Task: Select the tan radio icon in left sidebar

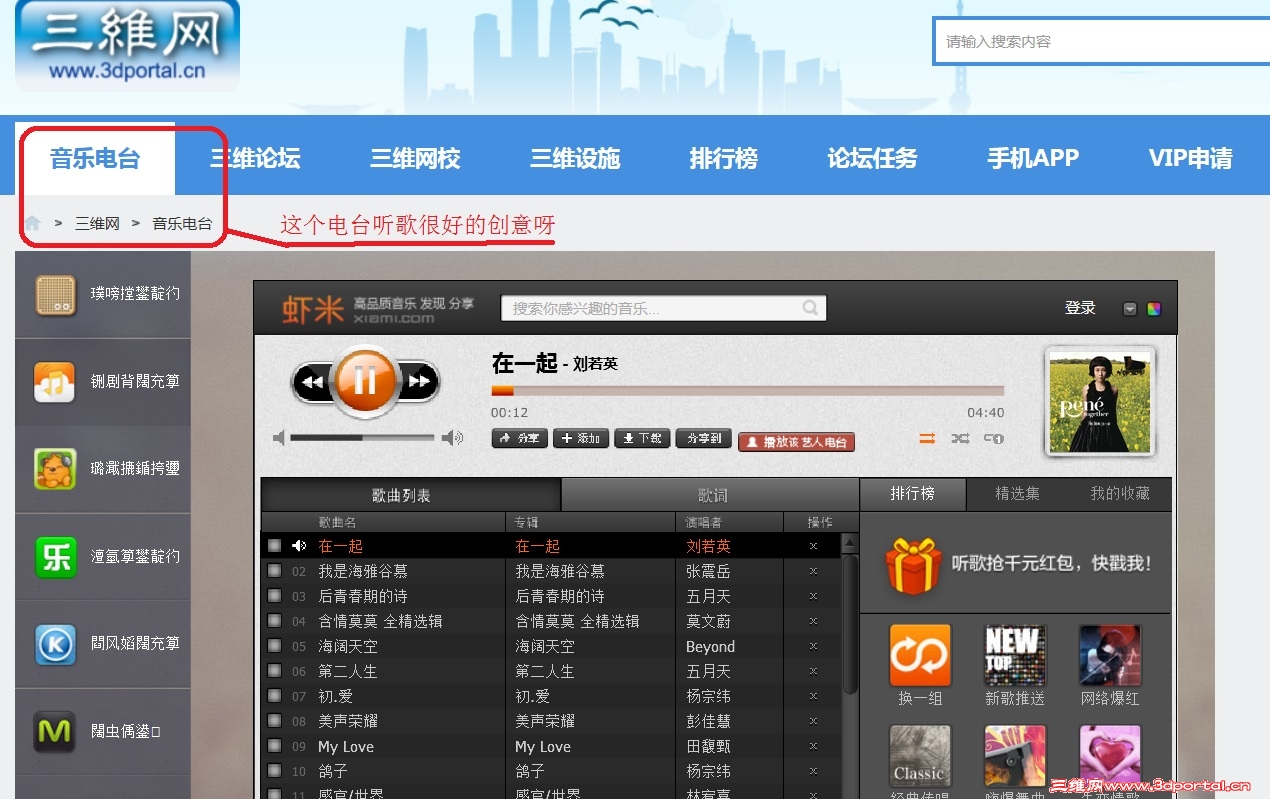Action: 56,295
